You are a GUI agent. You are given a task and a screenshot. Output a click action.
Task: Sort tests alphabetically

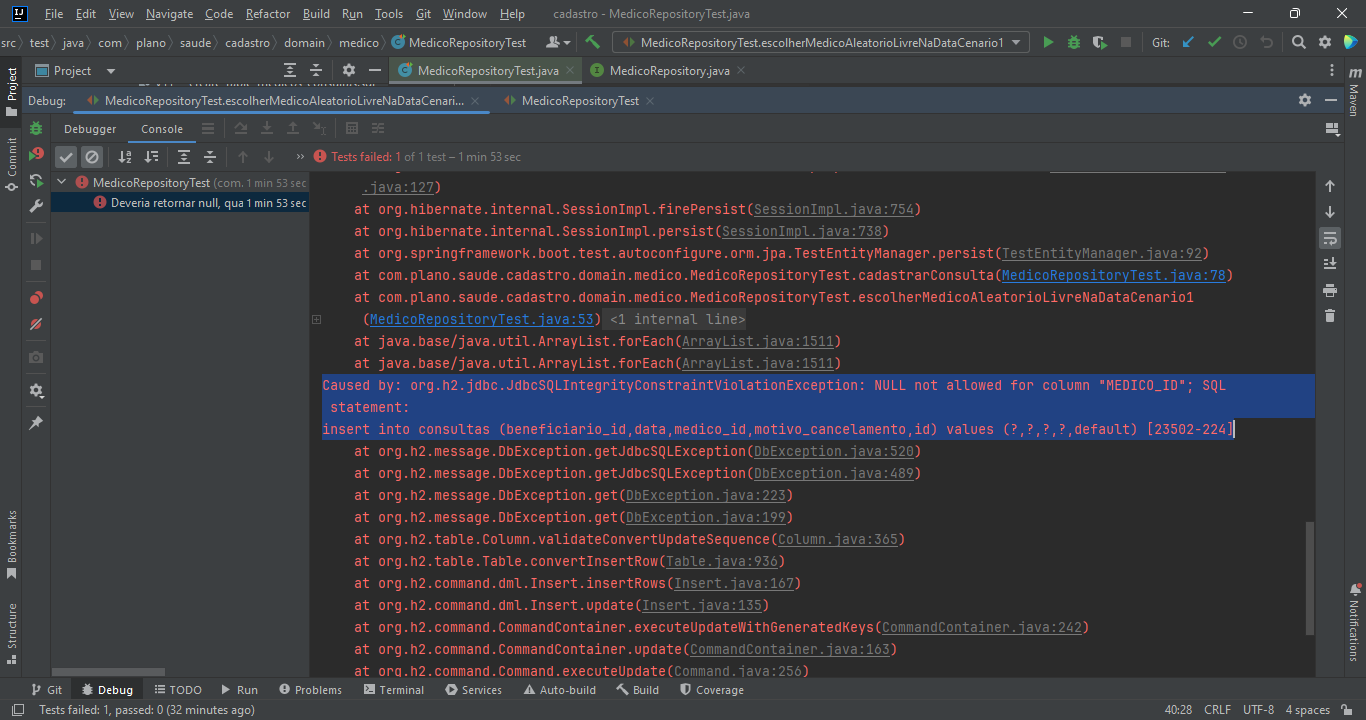[125, 157]
